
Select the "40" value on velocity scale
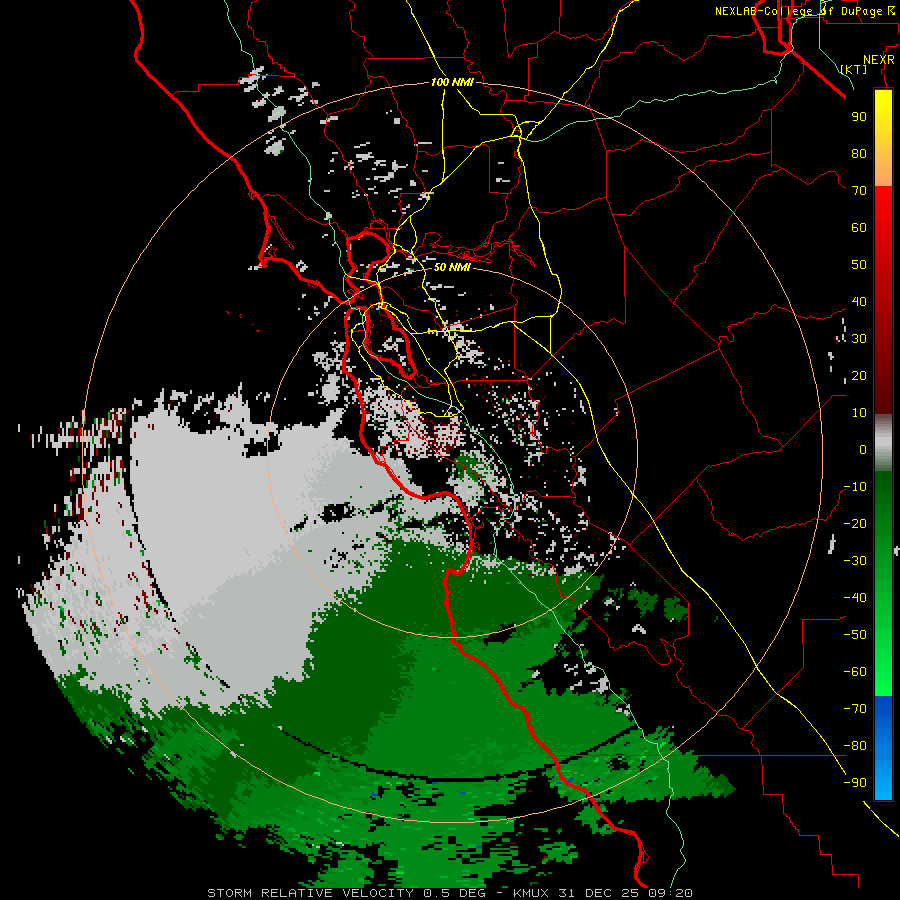coord(859,301)
